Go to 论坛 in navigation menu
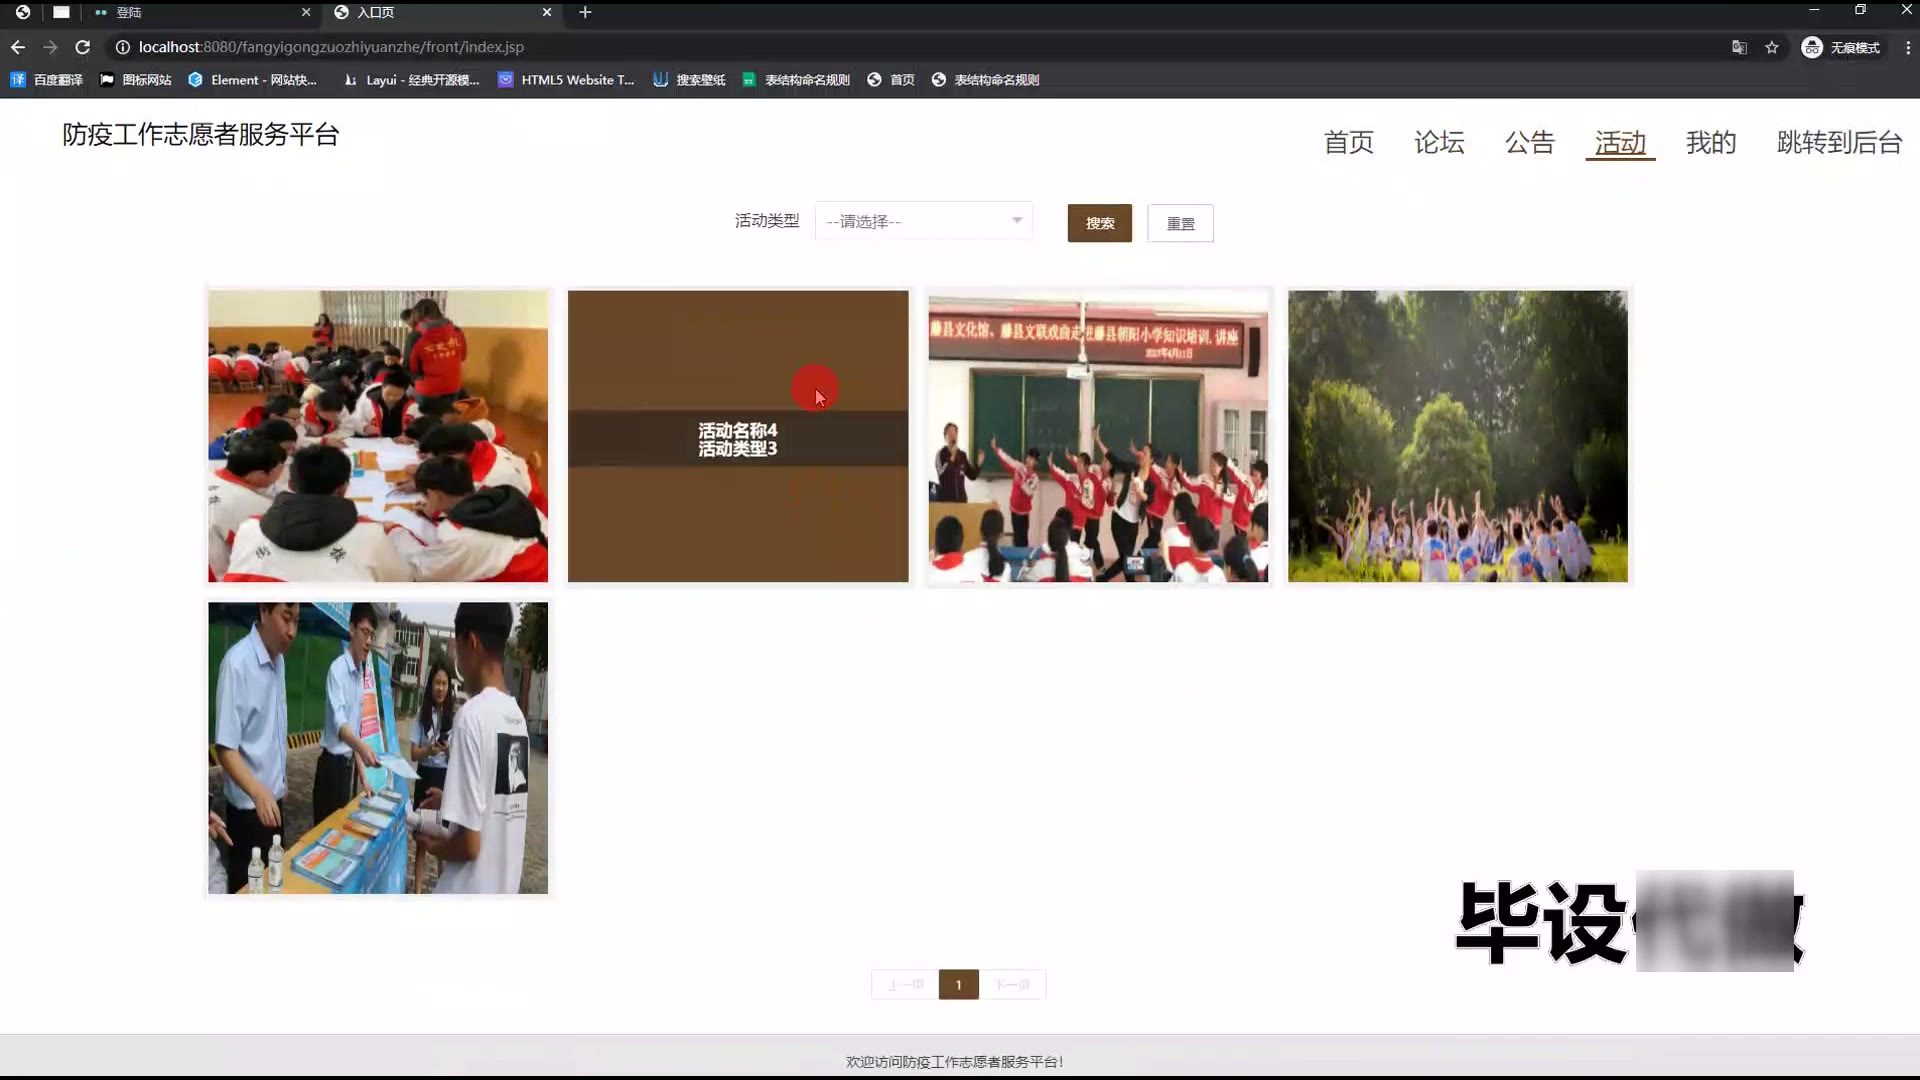This screenshot has height=1080, width=1920. 1438,143
